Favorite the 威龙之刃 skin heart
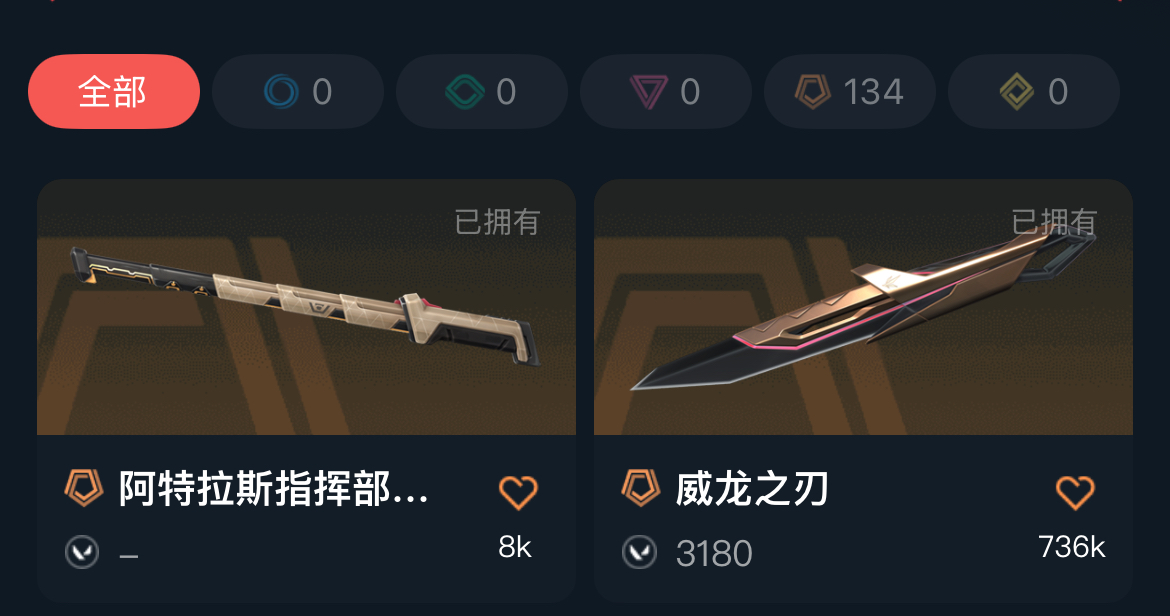This screenshot has width=1170, height=616. [1075, 492]
